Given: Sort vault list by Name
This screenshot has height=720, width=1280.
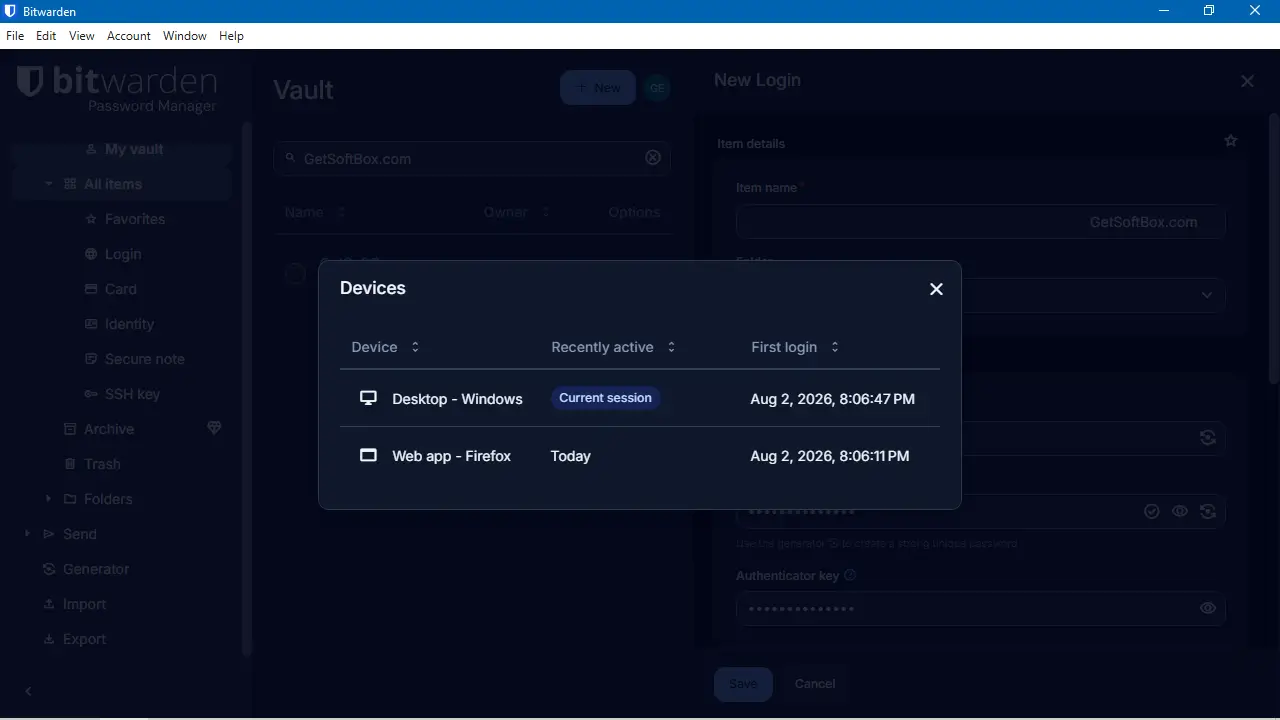Looking at the screenshot, I should pyautogui.click(x=314, y=212).
